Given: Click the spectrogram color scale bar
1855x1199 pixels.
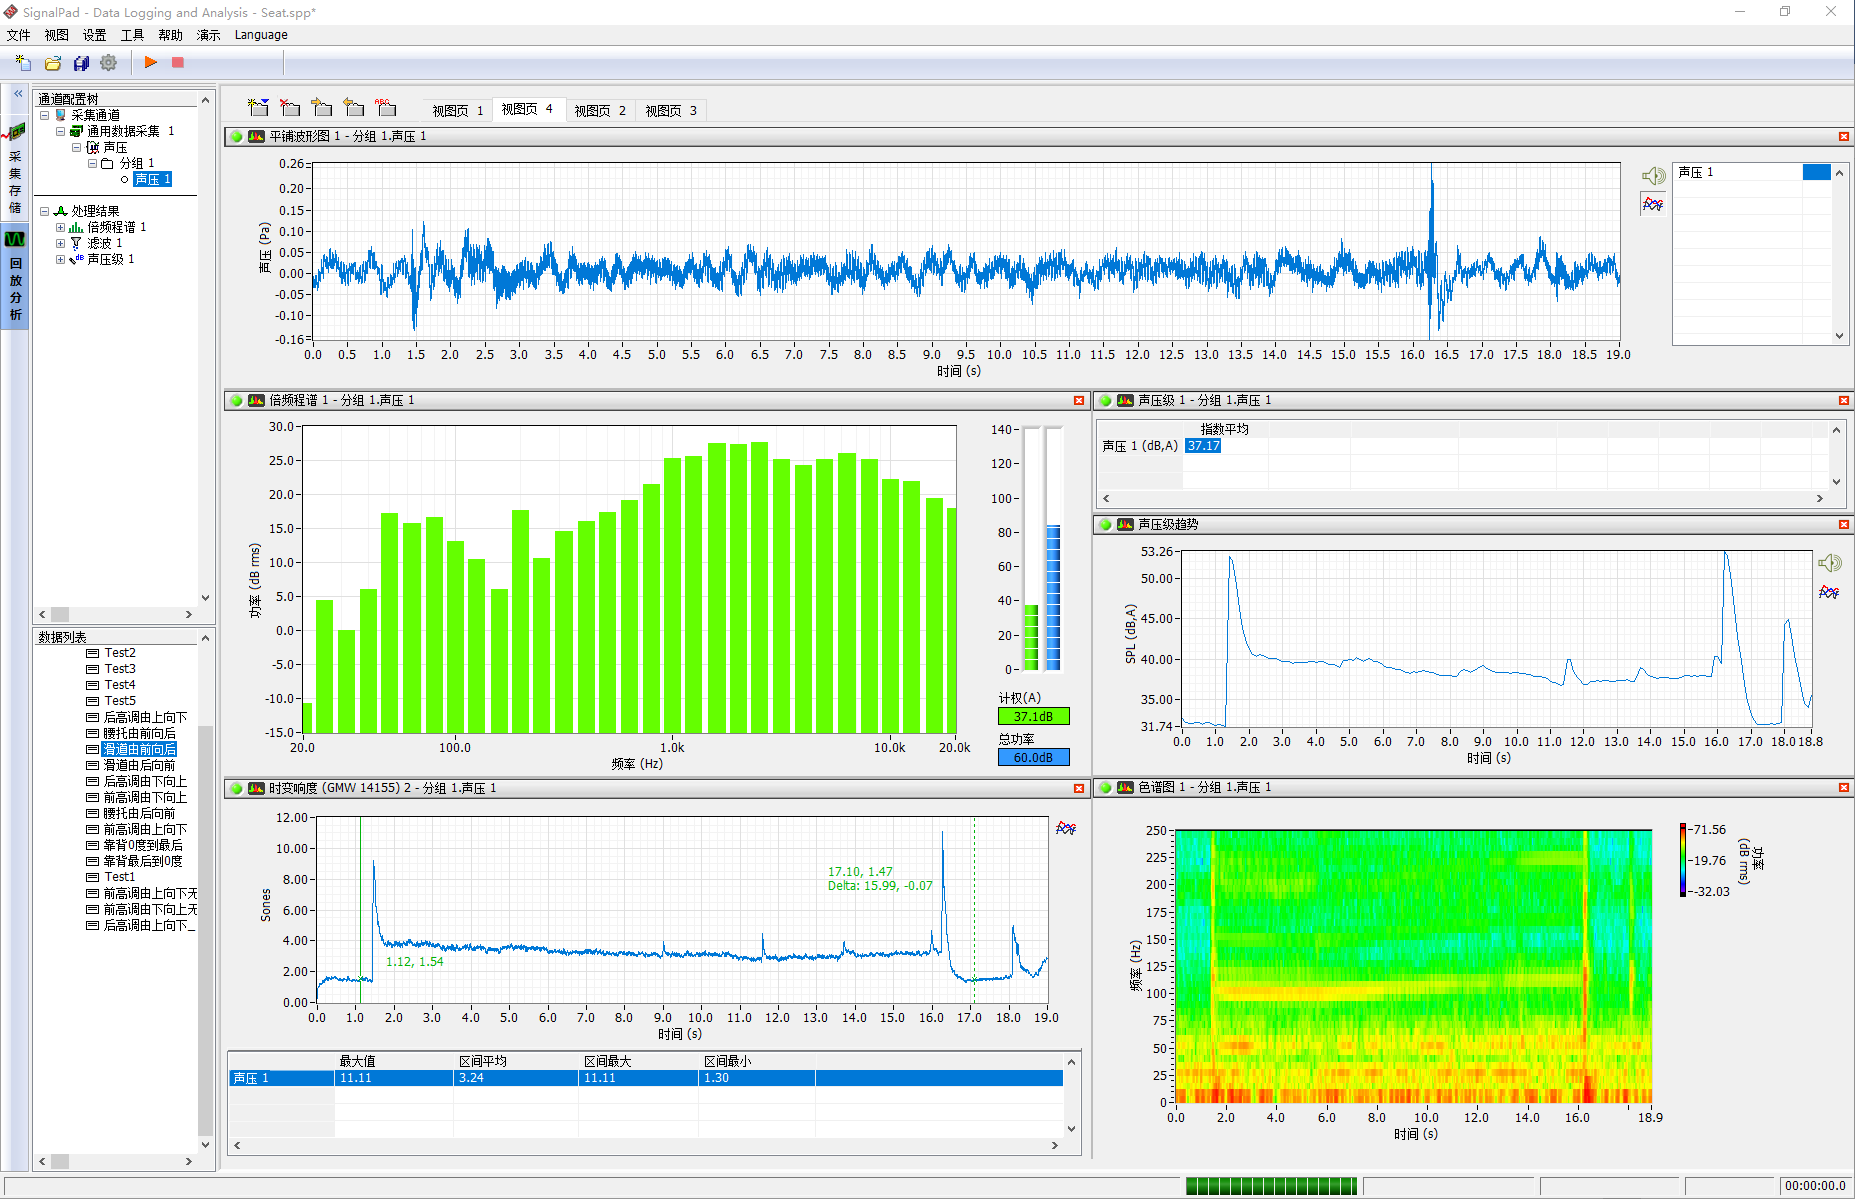Looking at the screenshot, I should 1684,860.
